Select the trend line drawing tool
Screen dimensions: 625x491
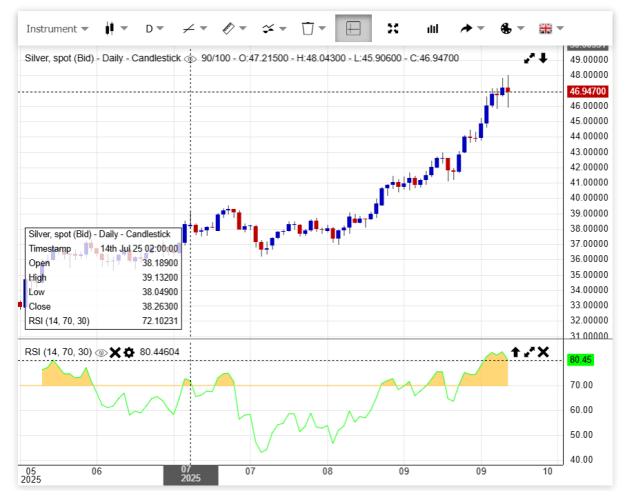[189, 29]
